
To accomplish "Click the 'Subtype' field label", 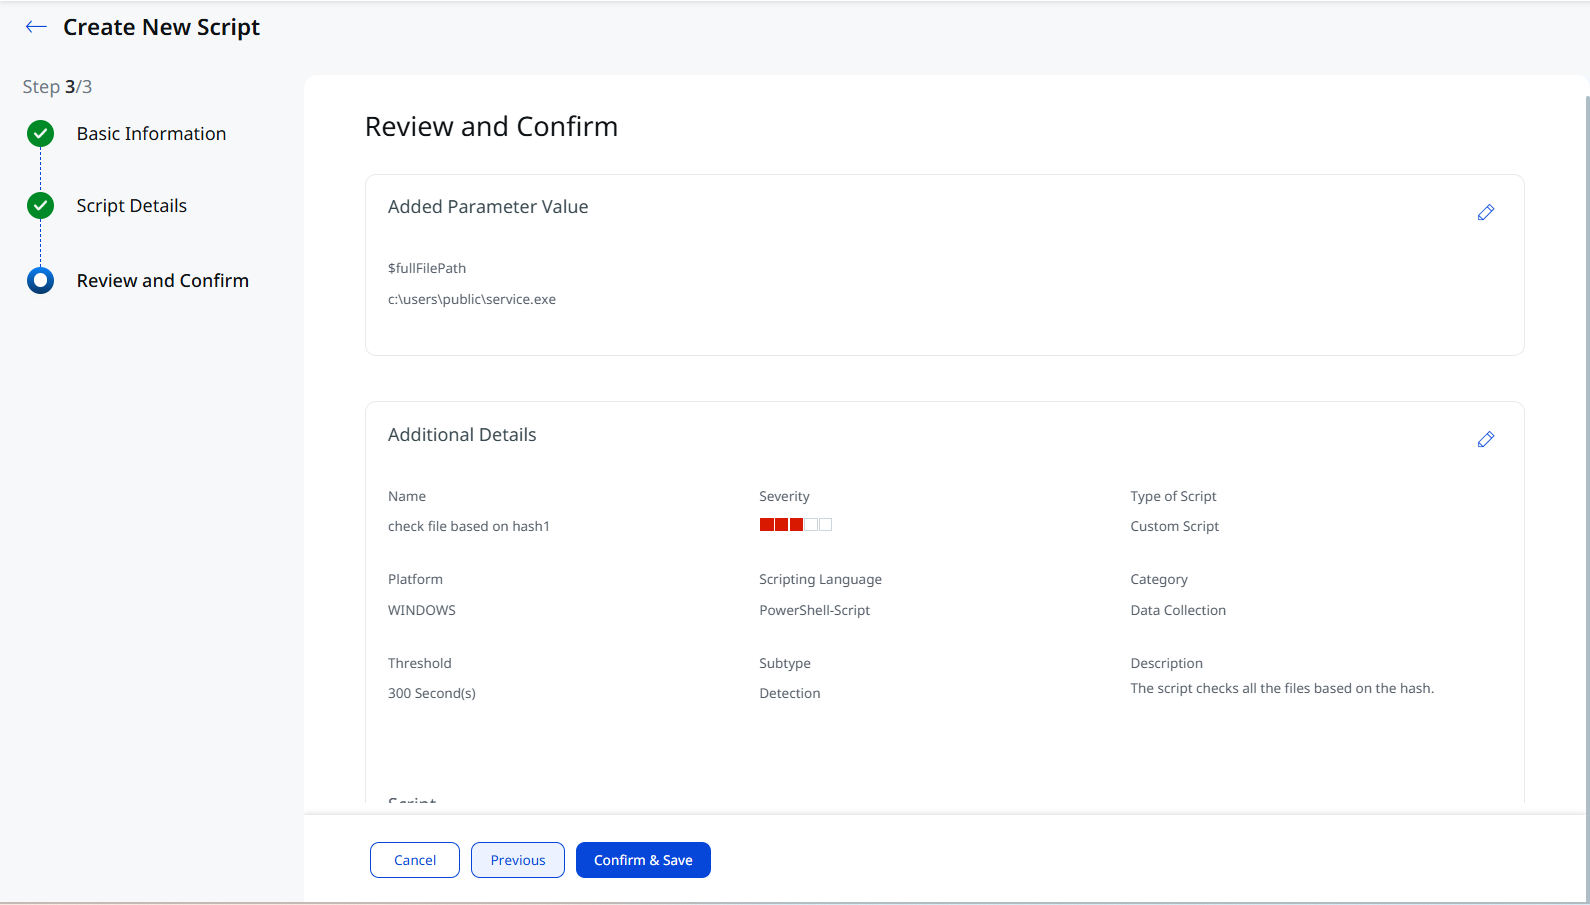I will click(785, 663).
